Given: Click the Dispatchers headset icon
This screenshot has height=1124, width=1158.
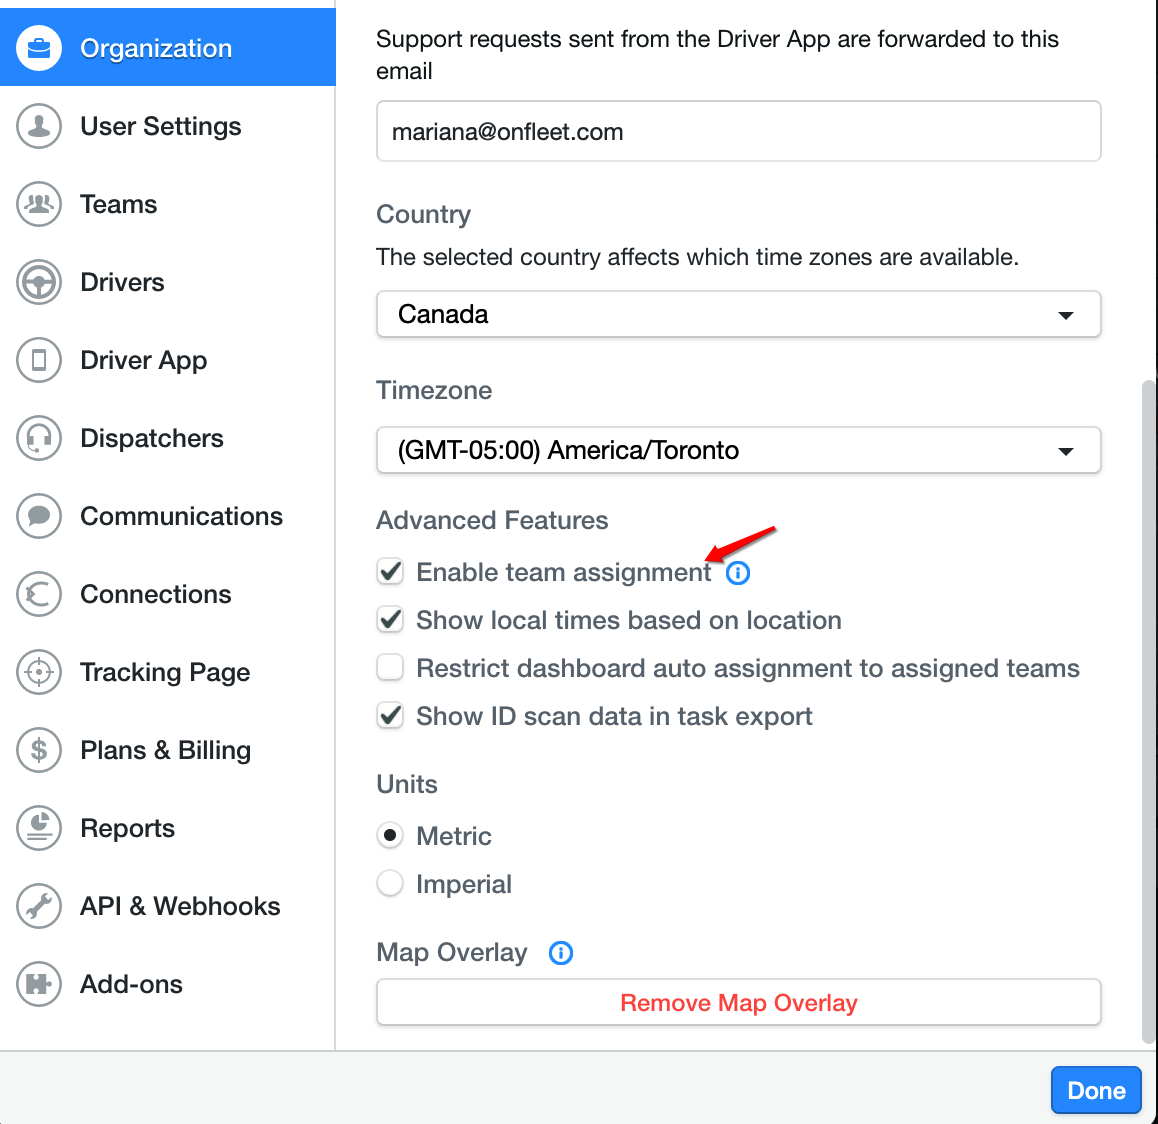Looking at the screenshot, I should (x=38, y=438).
